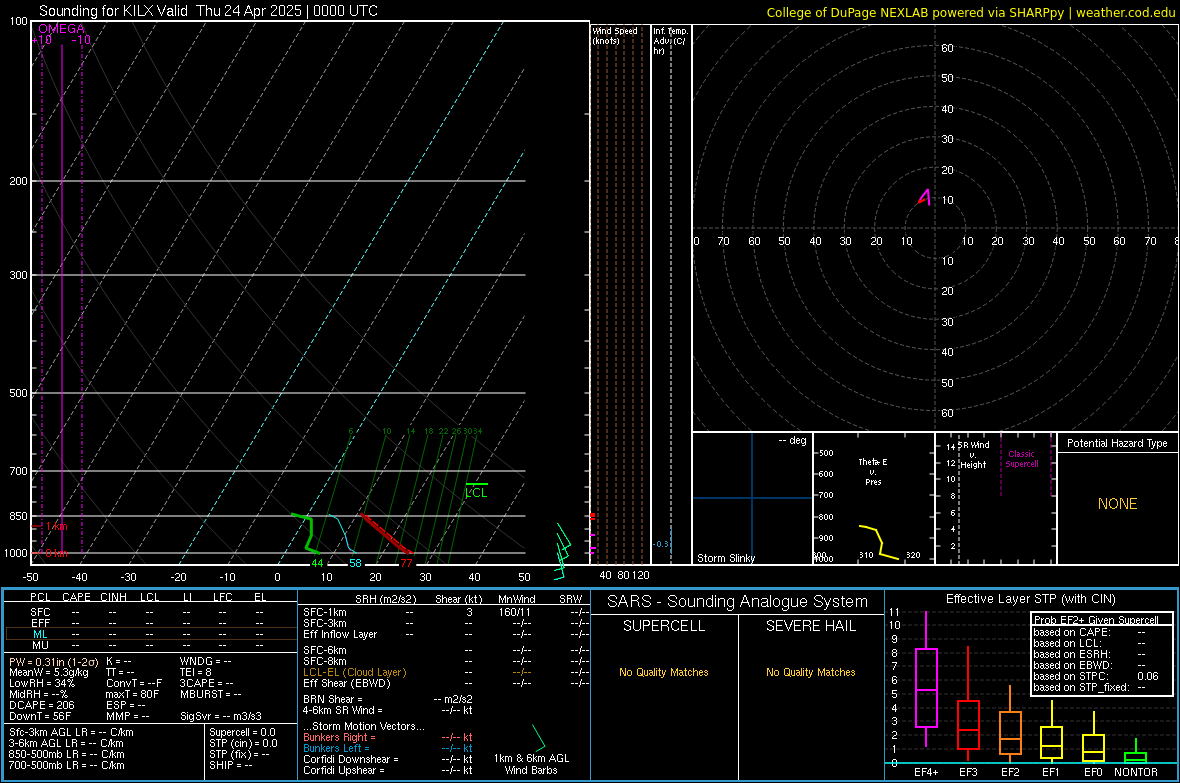Select the highlighted ML parcel row
The width and height of the screenshot is (1180, 783).
(x=151, y=634)
